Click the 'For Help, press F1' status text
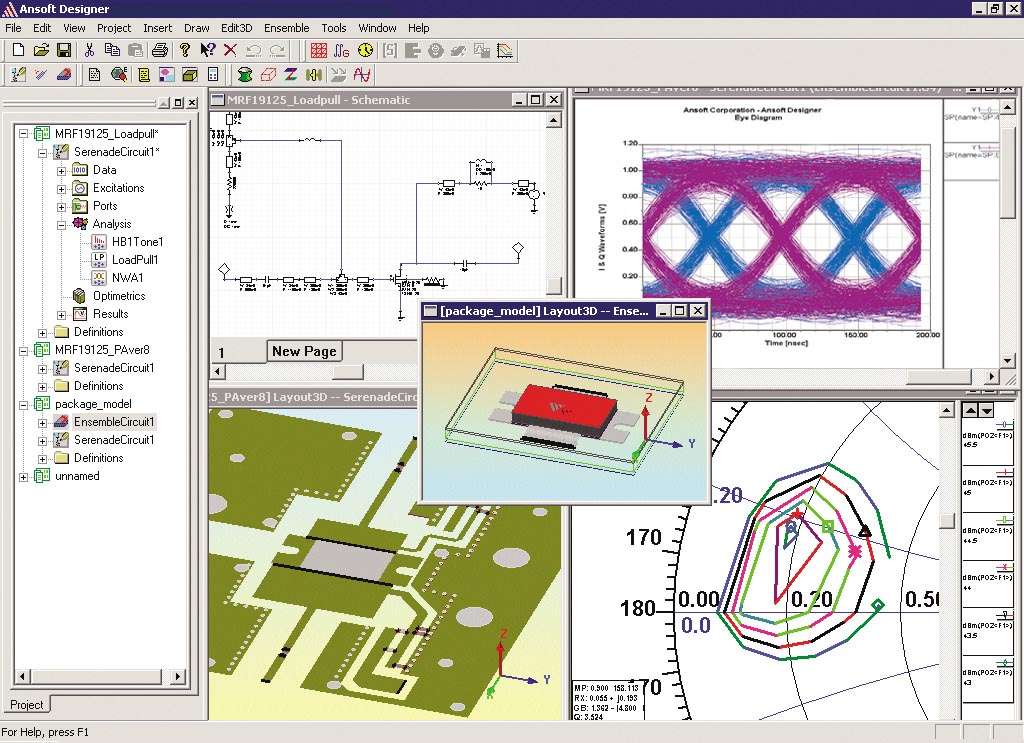This screenshot has height=743, width=1024. click(x=45, y=733)
